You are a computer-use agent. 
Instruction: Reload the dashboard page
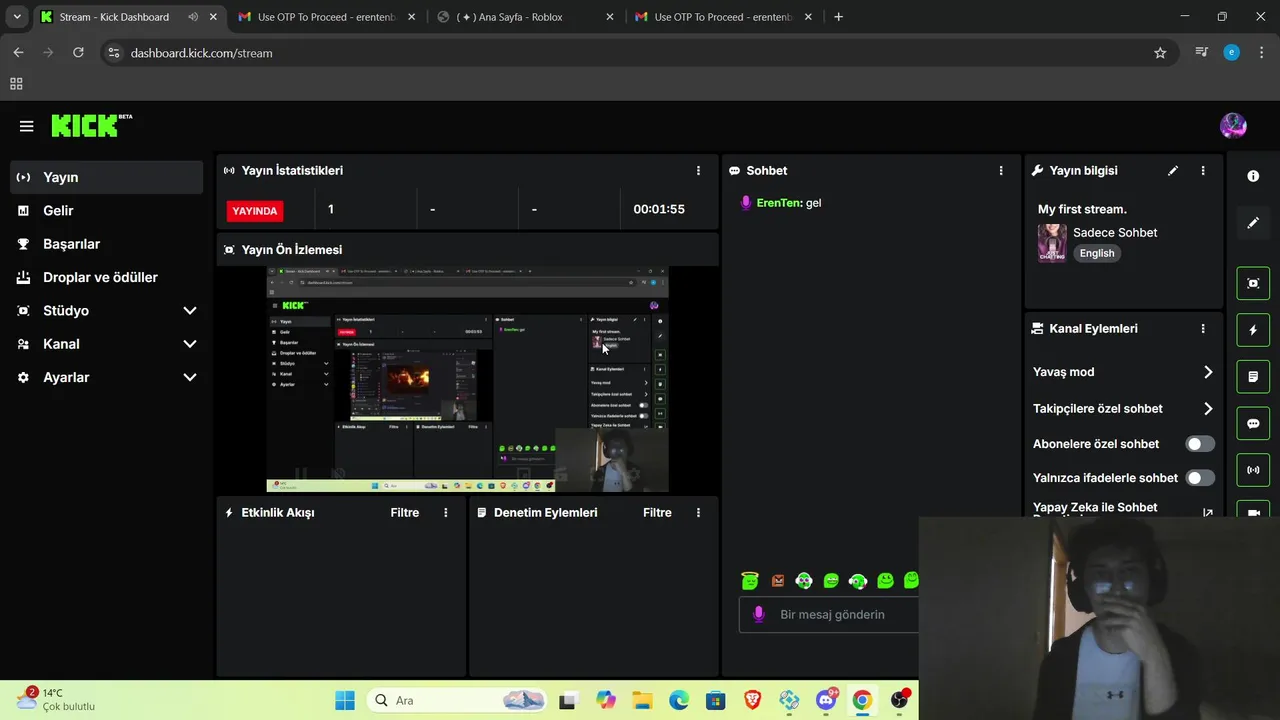(78, 53)
